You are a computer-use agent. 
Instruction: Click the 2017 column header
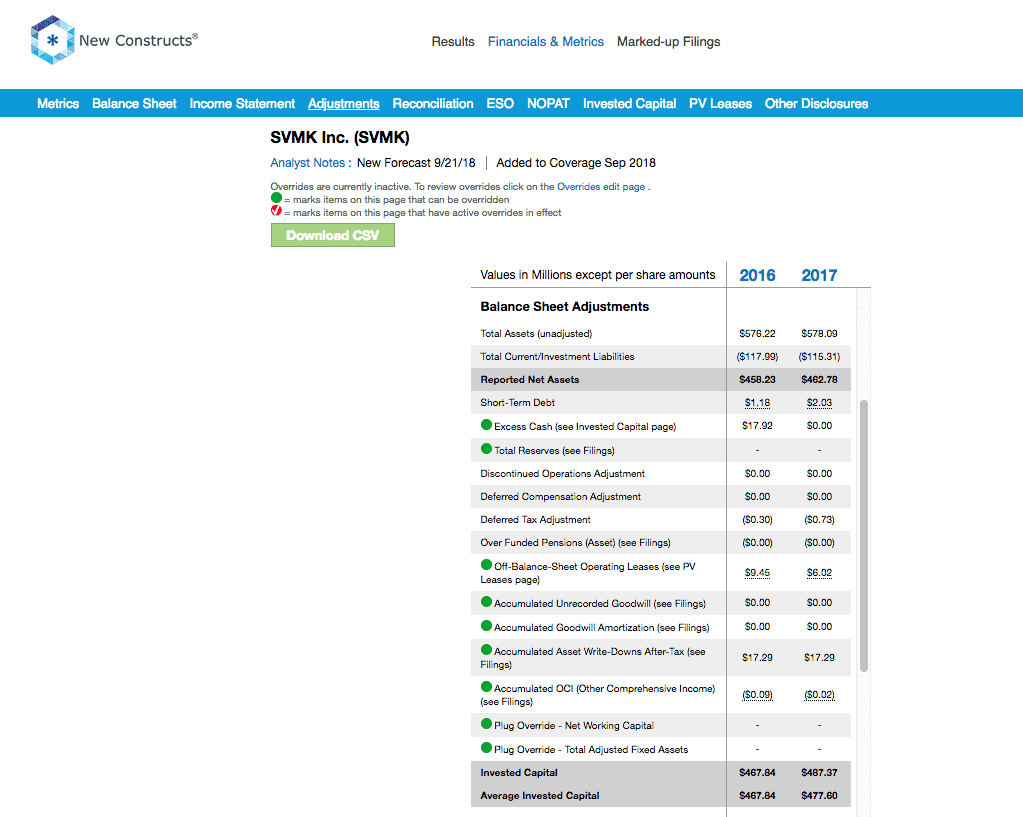[x=819, y=275]
